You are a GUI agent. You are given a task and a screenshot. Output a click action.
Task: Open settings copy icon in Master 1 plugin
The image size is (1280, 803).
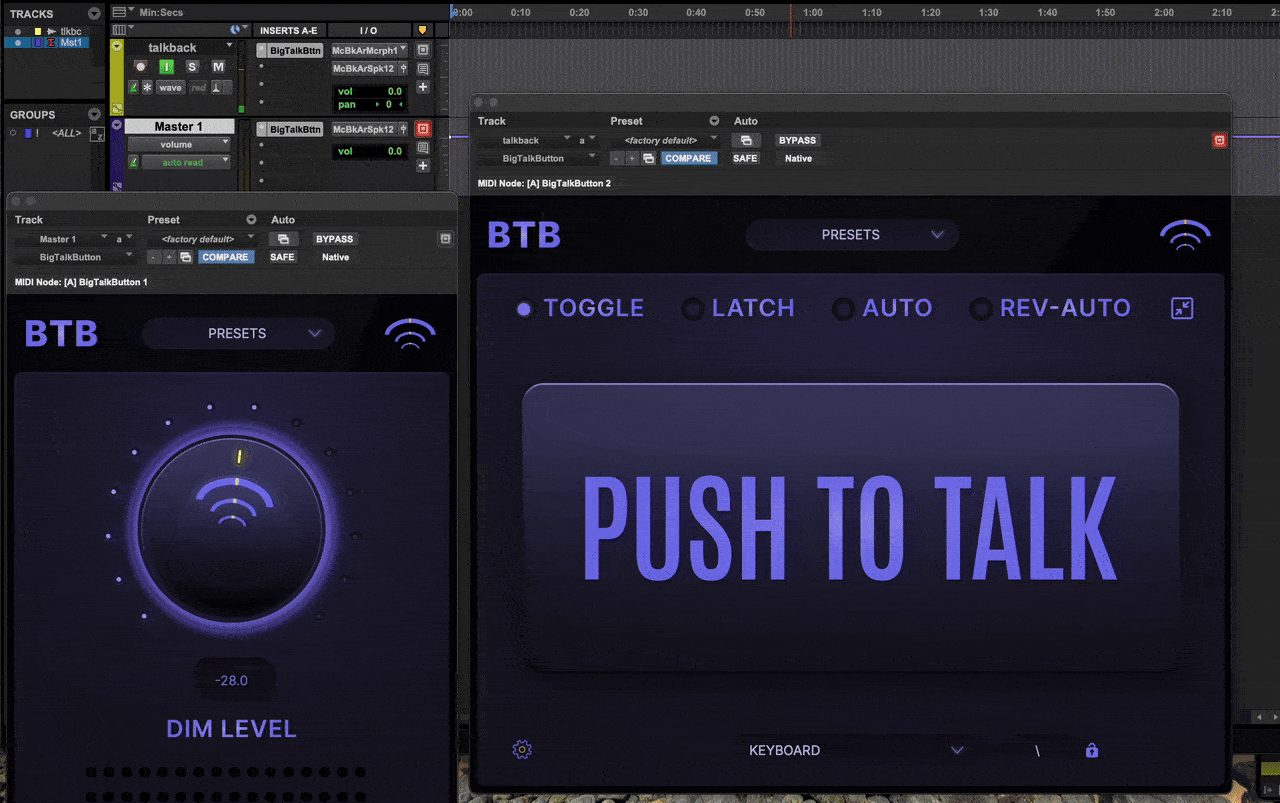(185, 257)
